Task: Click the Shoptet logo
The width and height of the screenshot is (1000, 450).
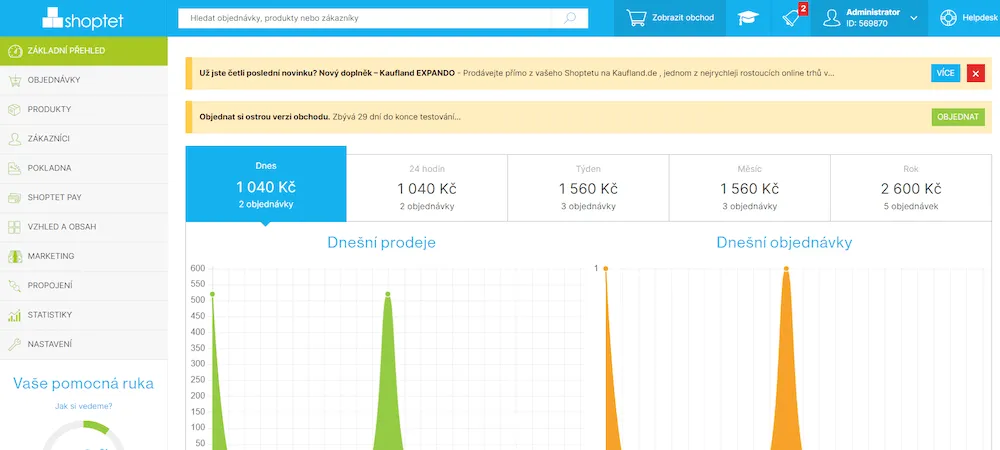Action: (x=83, y=18)
